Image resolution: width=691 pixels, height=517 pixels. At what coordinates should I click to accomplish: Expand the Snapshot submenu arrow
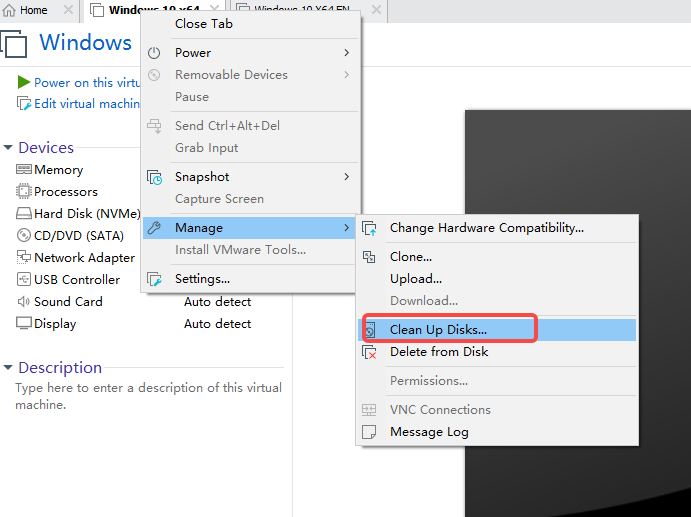pyautogui.click(x=346, y=177)
